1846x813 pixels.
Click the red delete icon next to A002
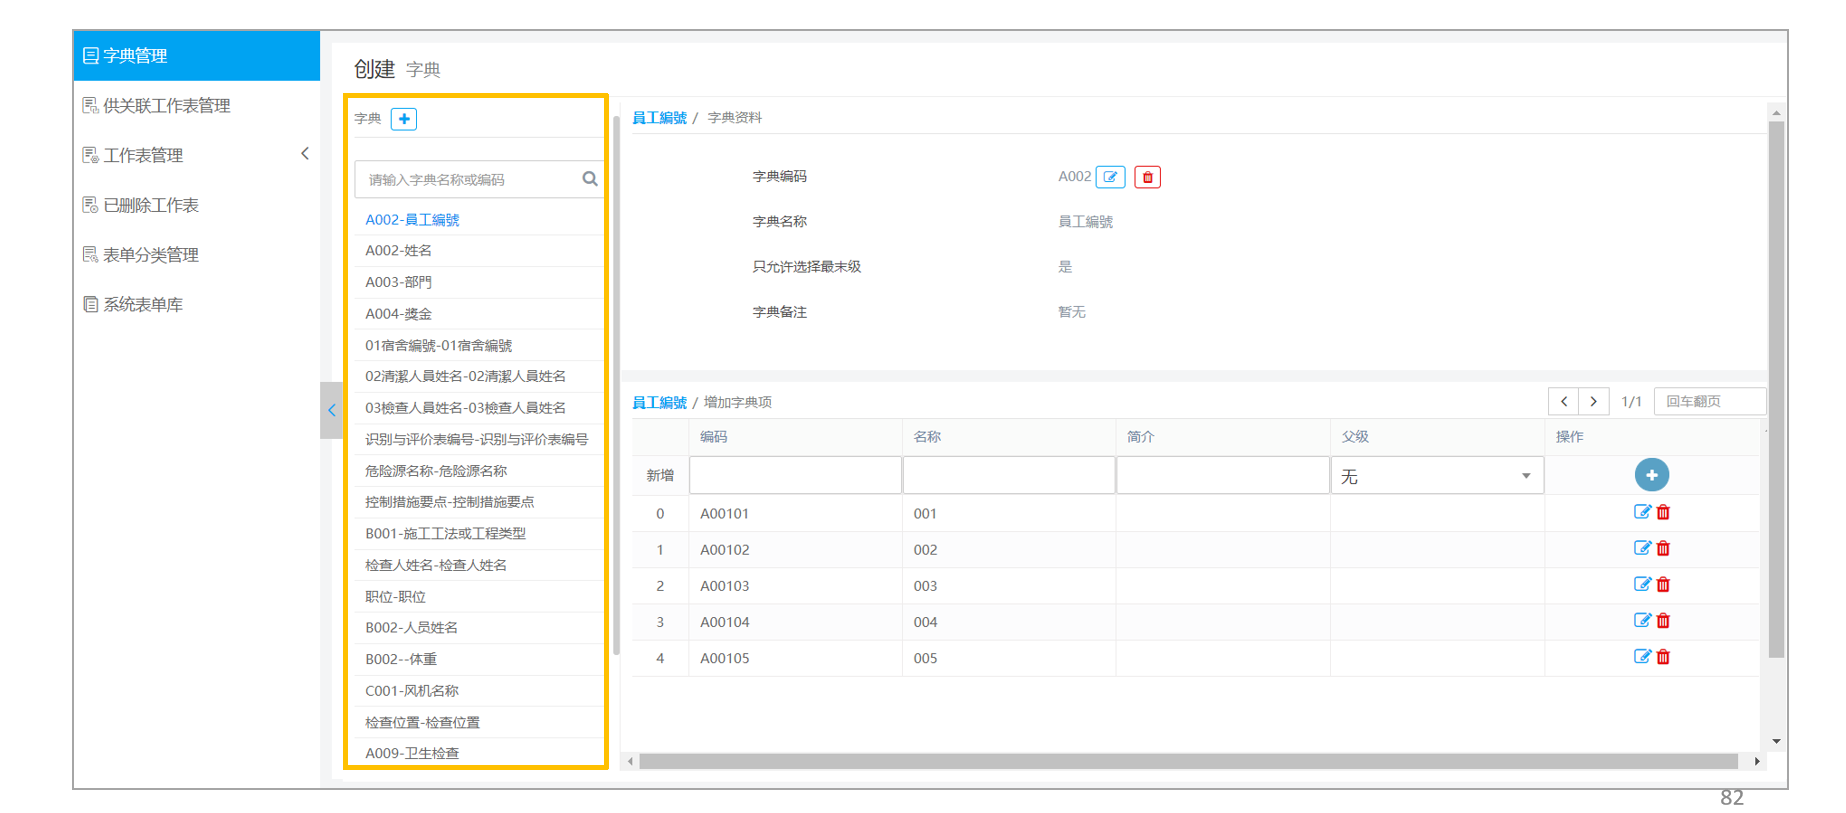(x=1148, y=177)
